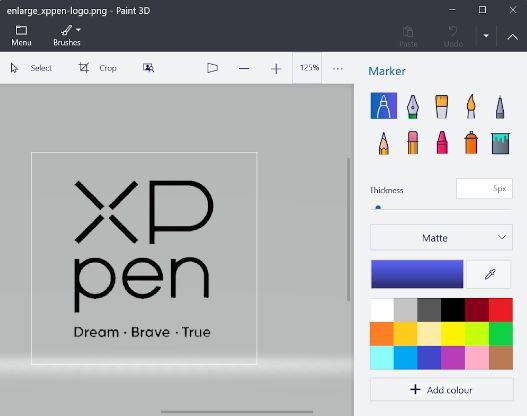Screen dimensions: 527x416
Task: Choose the light grey colour swatch
Action: click(405, 310)
